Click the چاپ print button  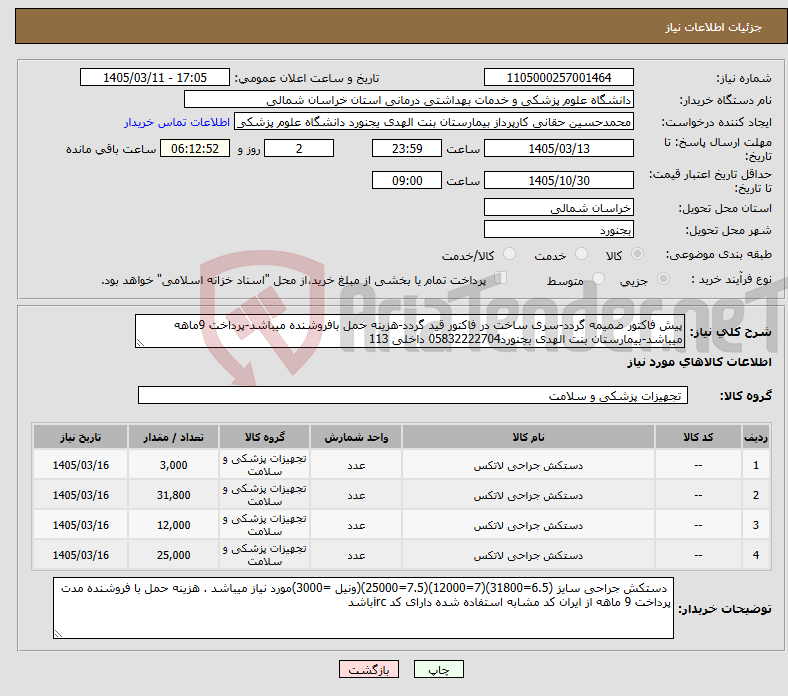click(x=439, y=669)
